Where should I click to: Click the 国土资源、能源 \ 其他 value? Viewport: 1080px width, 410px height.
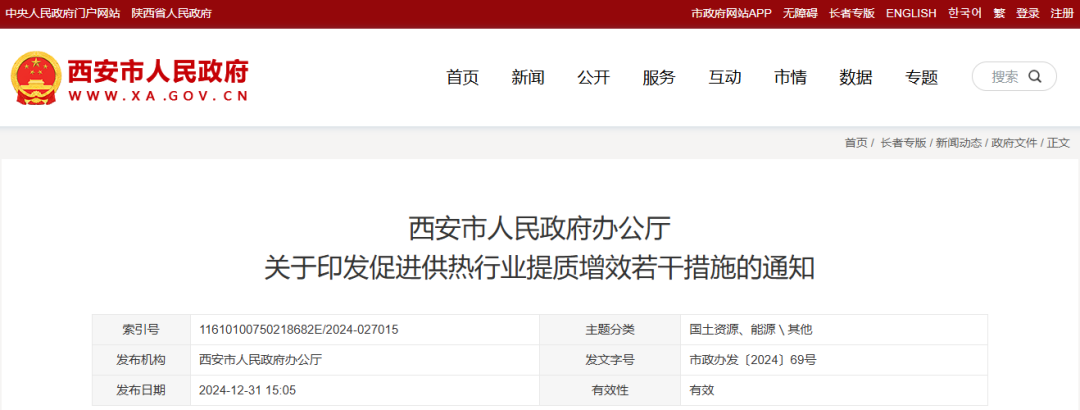pyautogui.click(x=751, y=329)
